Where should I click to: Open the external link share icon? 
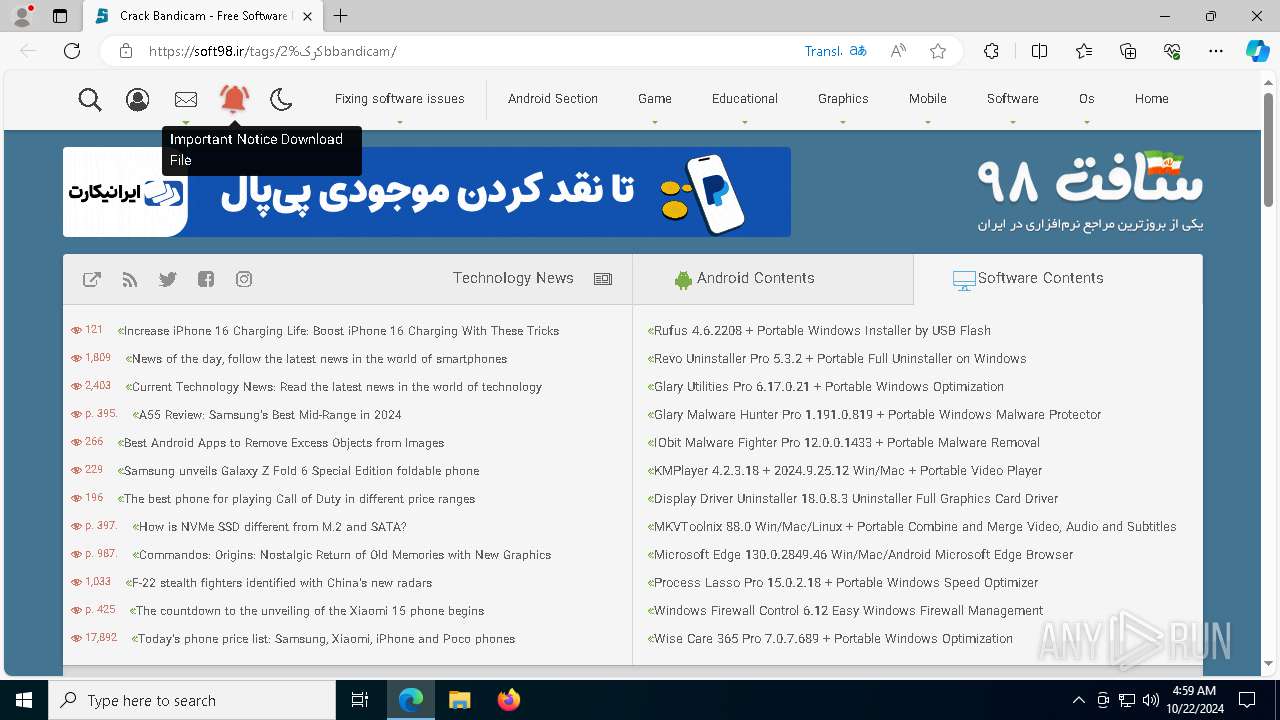point(92,279)
